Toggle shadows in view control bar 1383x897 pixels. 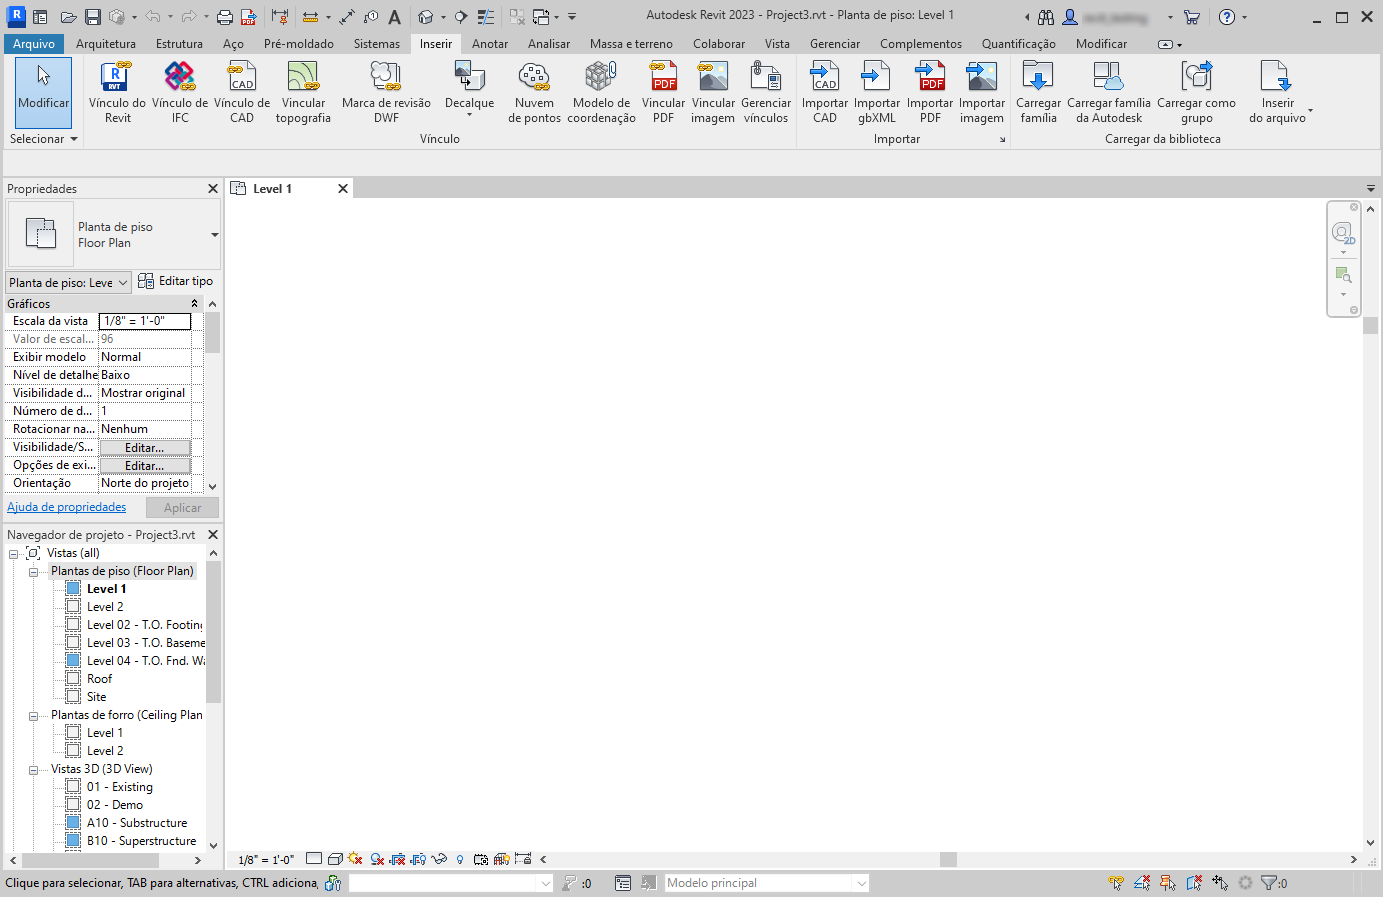[x=377, y=859]
